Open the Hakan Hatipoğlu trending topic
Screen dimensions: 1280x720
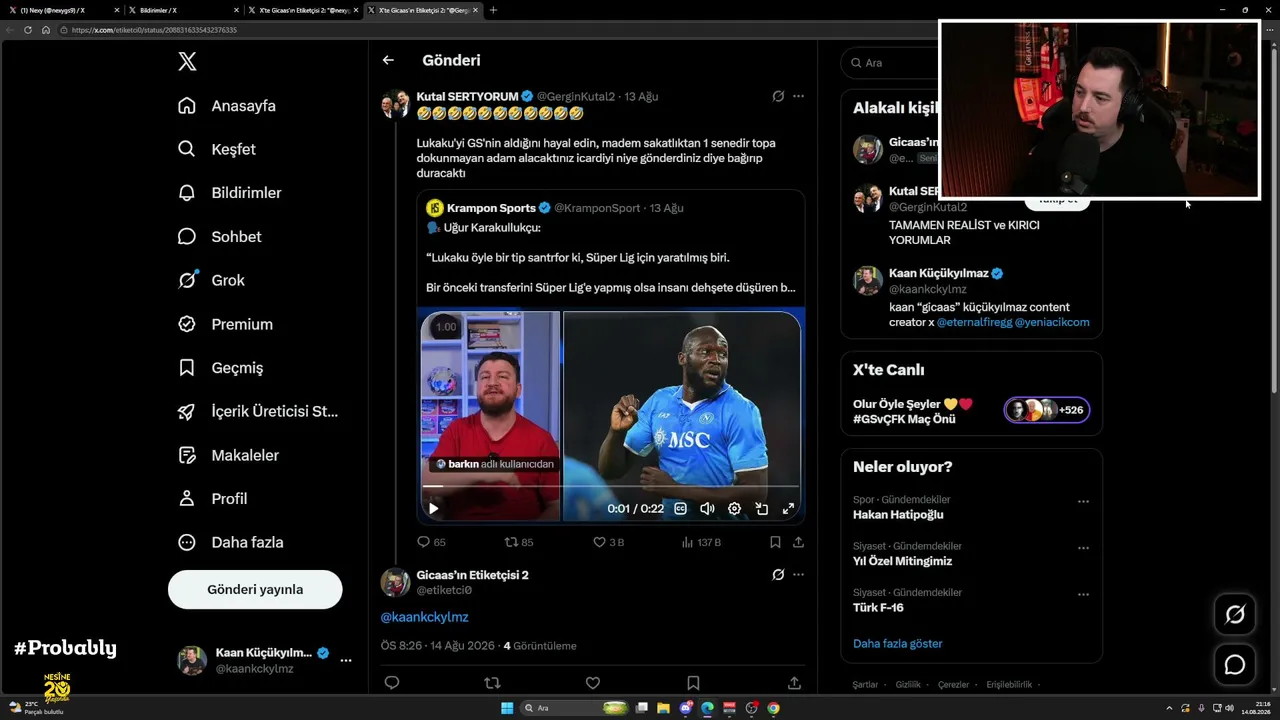pyautogui.click(x=898, y=515)
